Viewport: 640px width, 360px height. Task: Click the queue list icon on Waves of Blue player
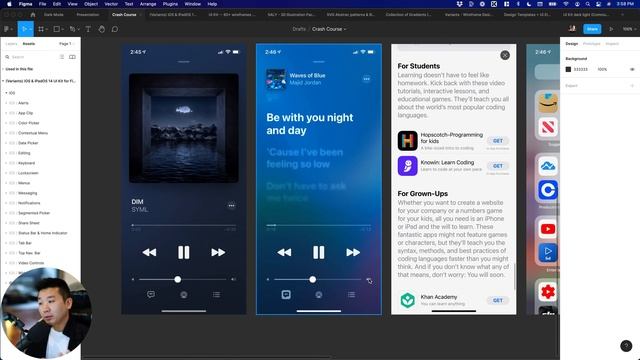(x=351, y=294)
